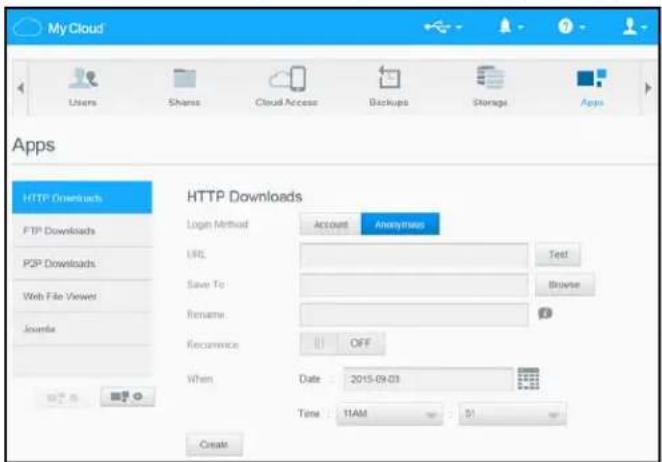Open the Storage section

pyautogui.click(x=490, y=87)
